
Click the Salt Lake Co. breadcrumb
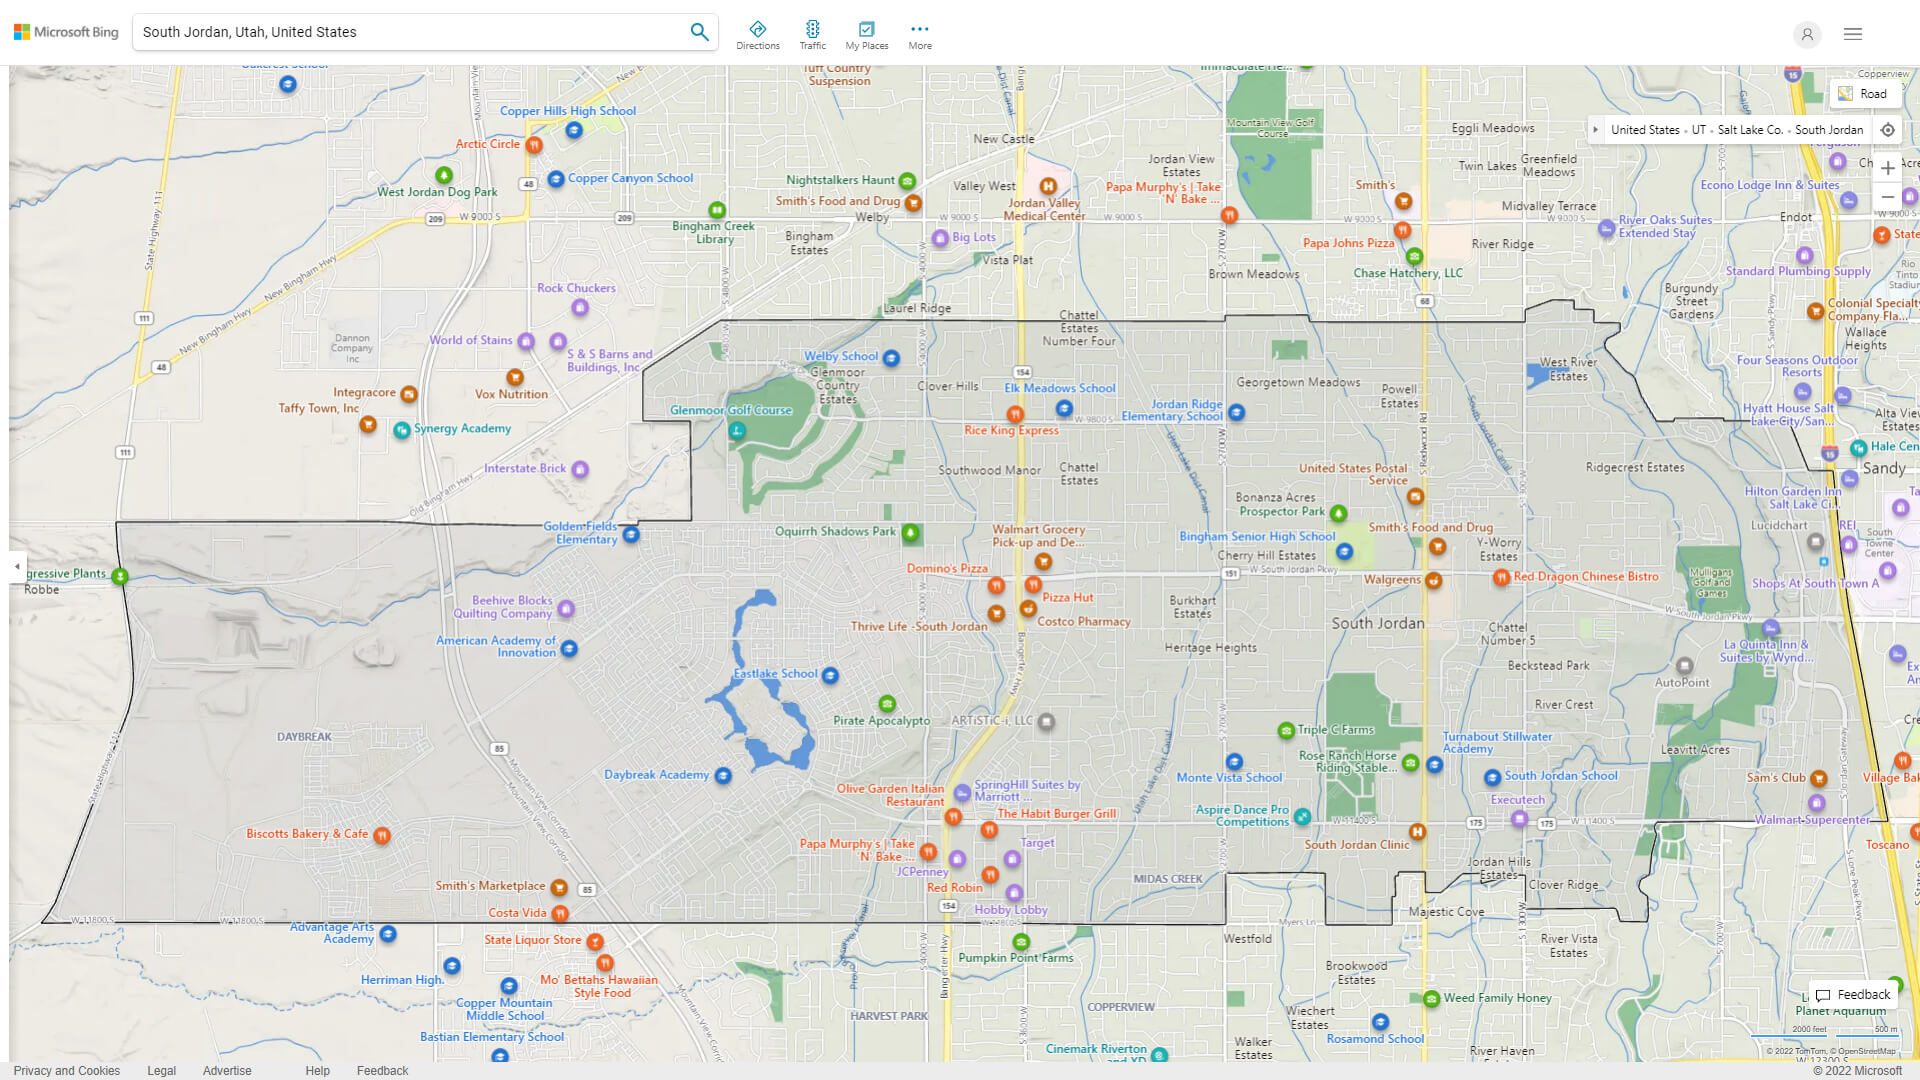tap(1749, 130)
